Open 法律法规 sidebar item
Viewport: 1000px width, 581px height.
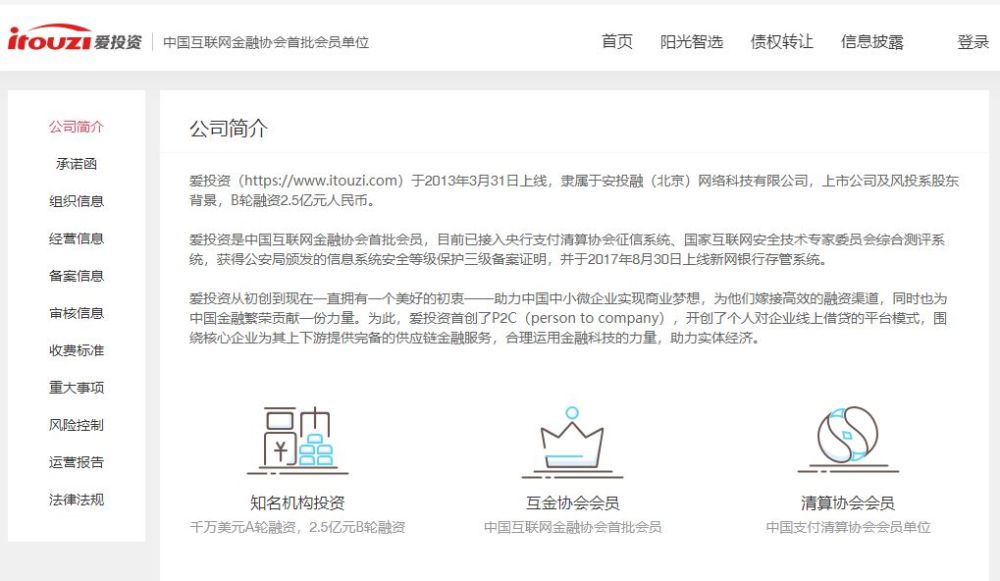77,499
